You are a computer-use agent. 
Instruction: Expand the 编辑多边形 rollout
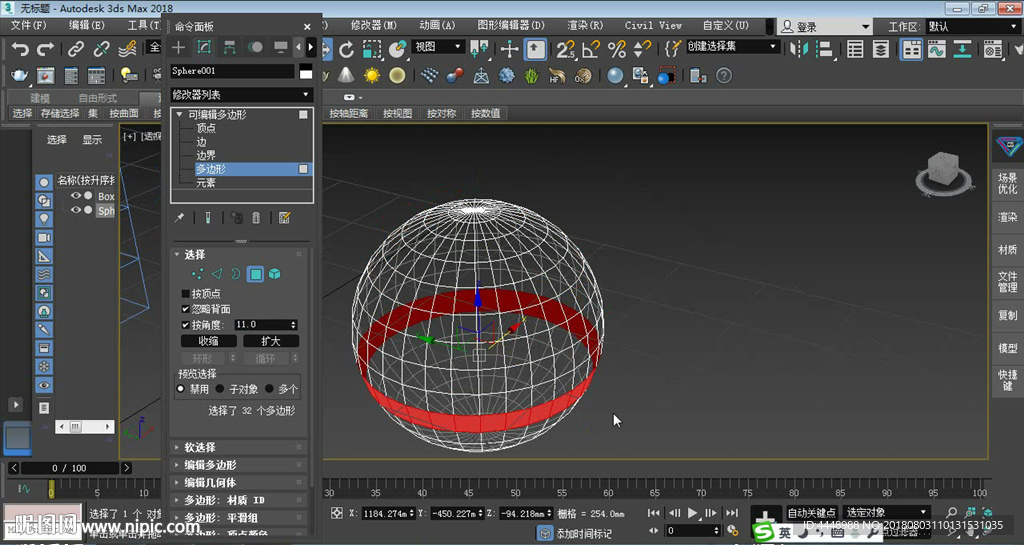pos(240,465)
